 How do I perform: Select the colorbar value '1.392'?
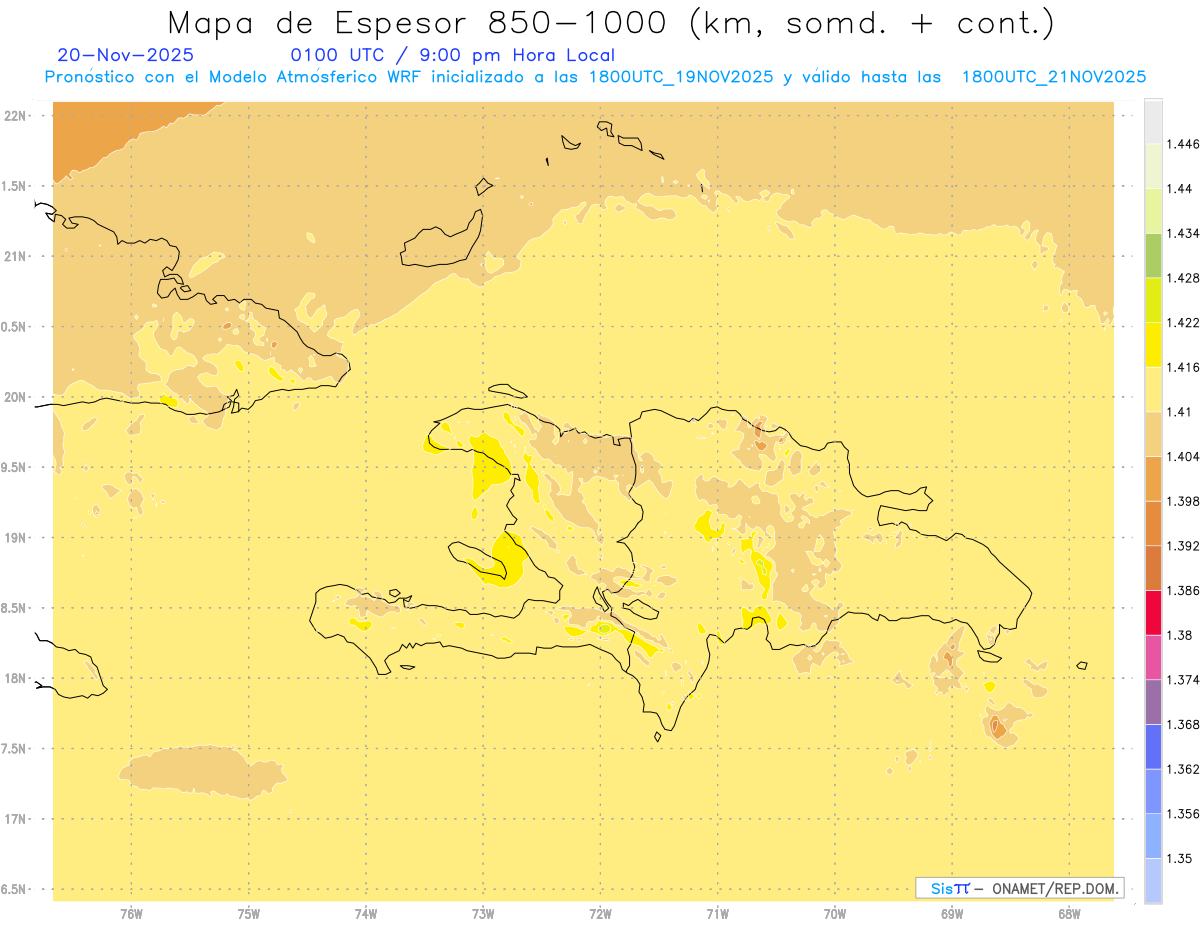click(x=1181, y=546)
